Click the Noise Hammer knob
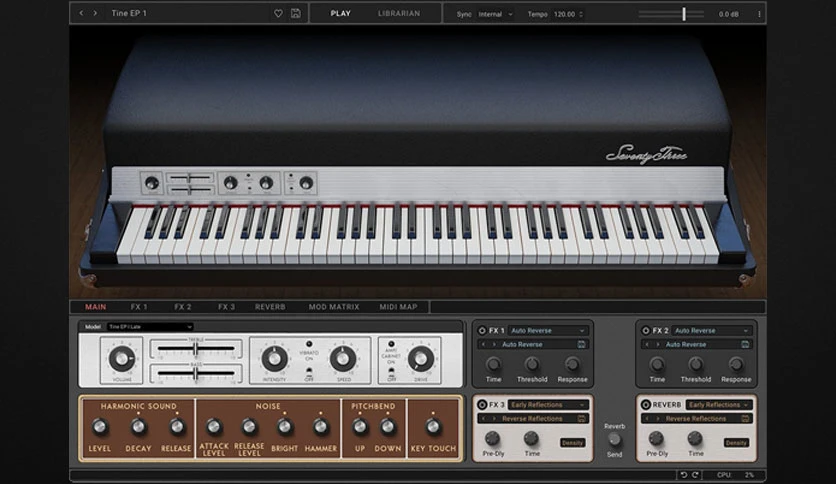836x484 pixels. (320, 426)
